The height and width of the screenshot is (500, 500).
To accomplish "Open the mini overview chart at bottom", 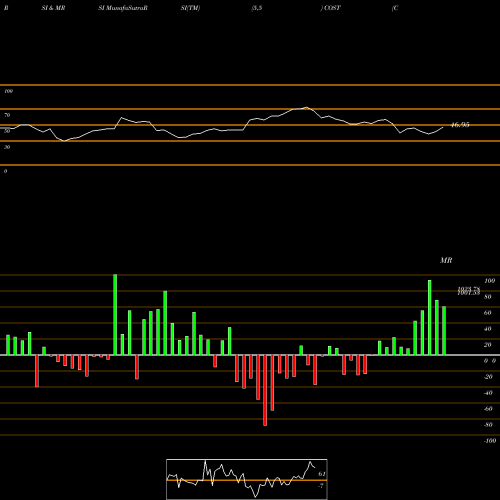I will click(247, 479).
